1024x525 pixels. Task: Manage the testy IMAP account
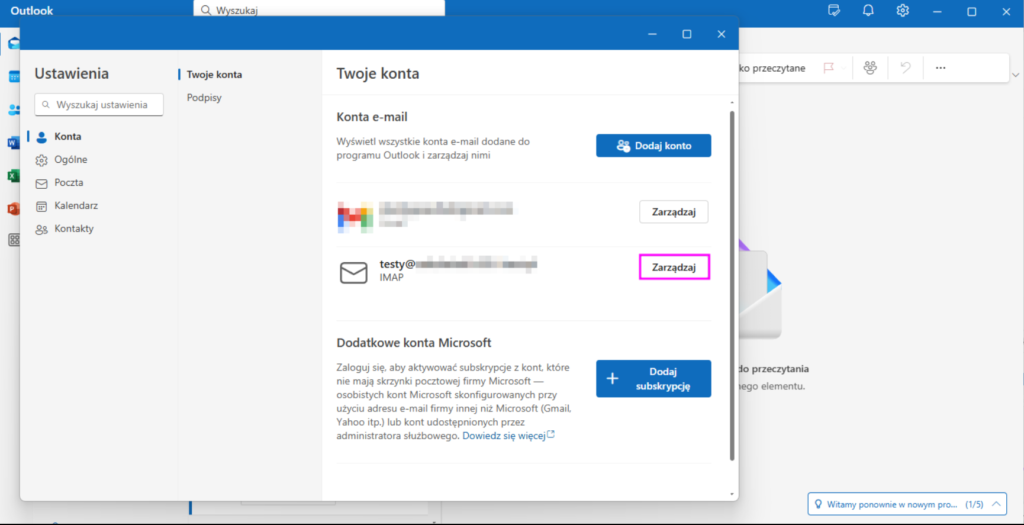tap(674, 268)
